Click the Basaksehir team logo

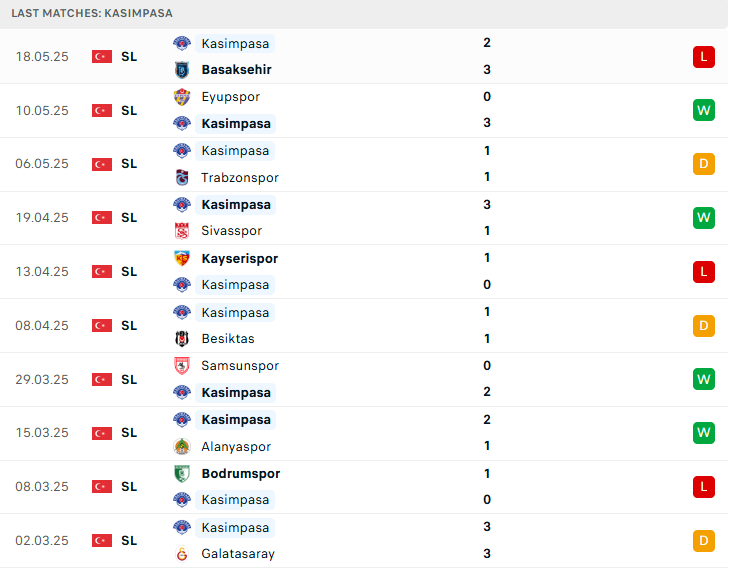click(182, 70)
